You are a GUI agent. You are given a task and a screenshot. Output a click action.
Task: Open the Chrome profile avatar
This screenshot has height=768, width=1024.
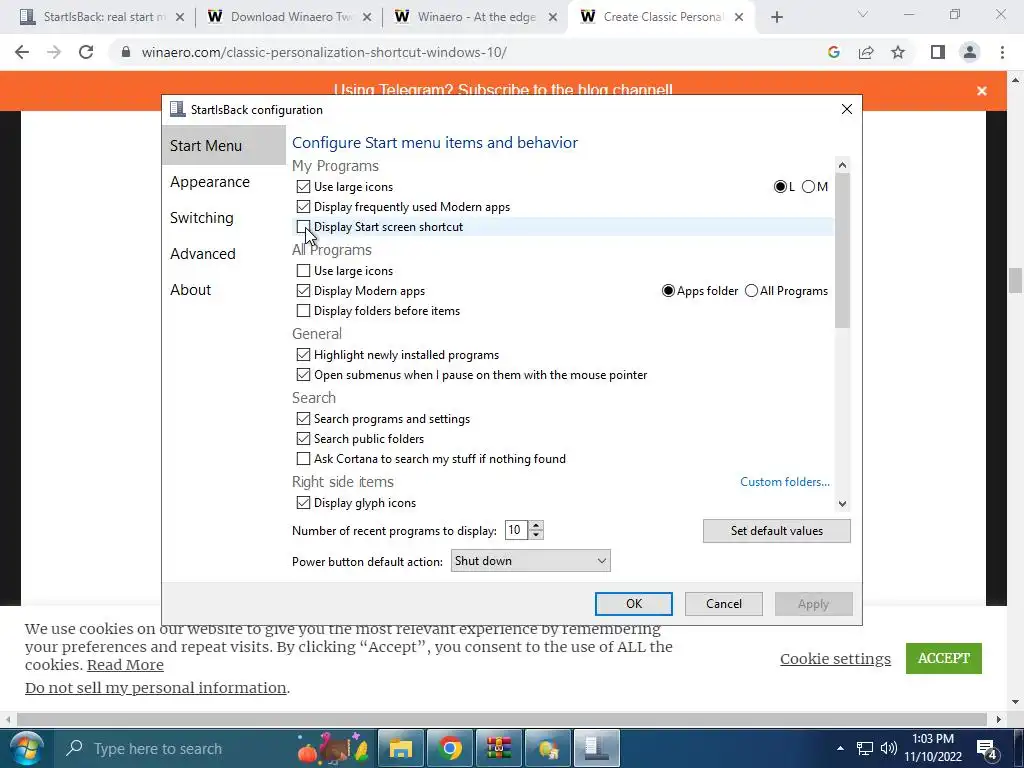click(x=970, y=52)
